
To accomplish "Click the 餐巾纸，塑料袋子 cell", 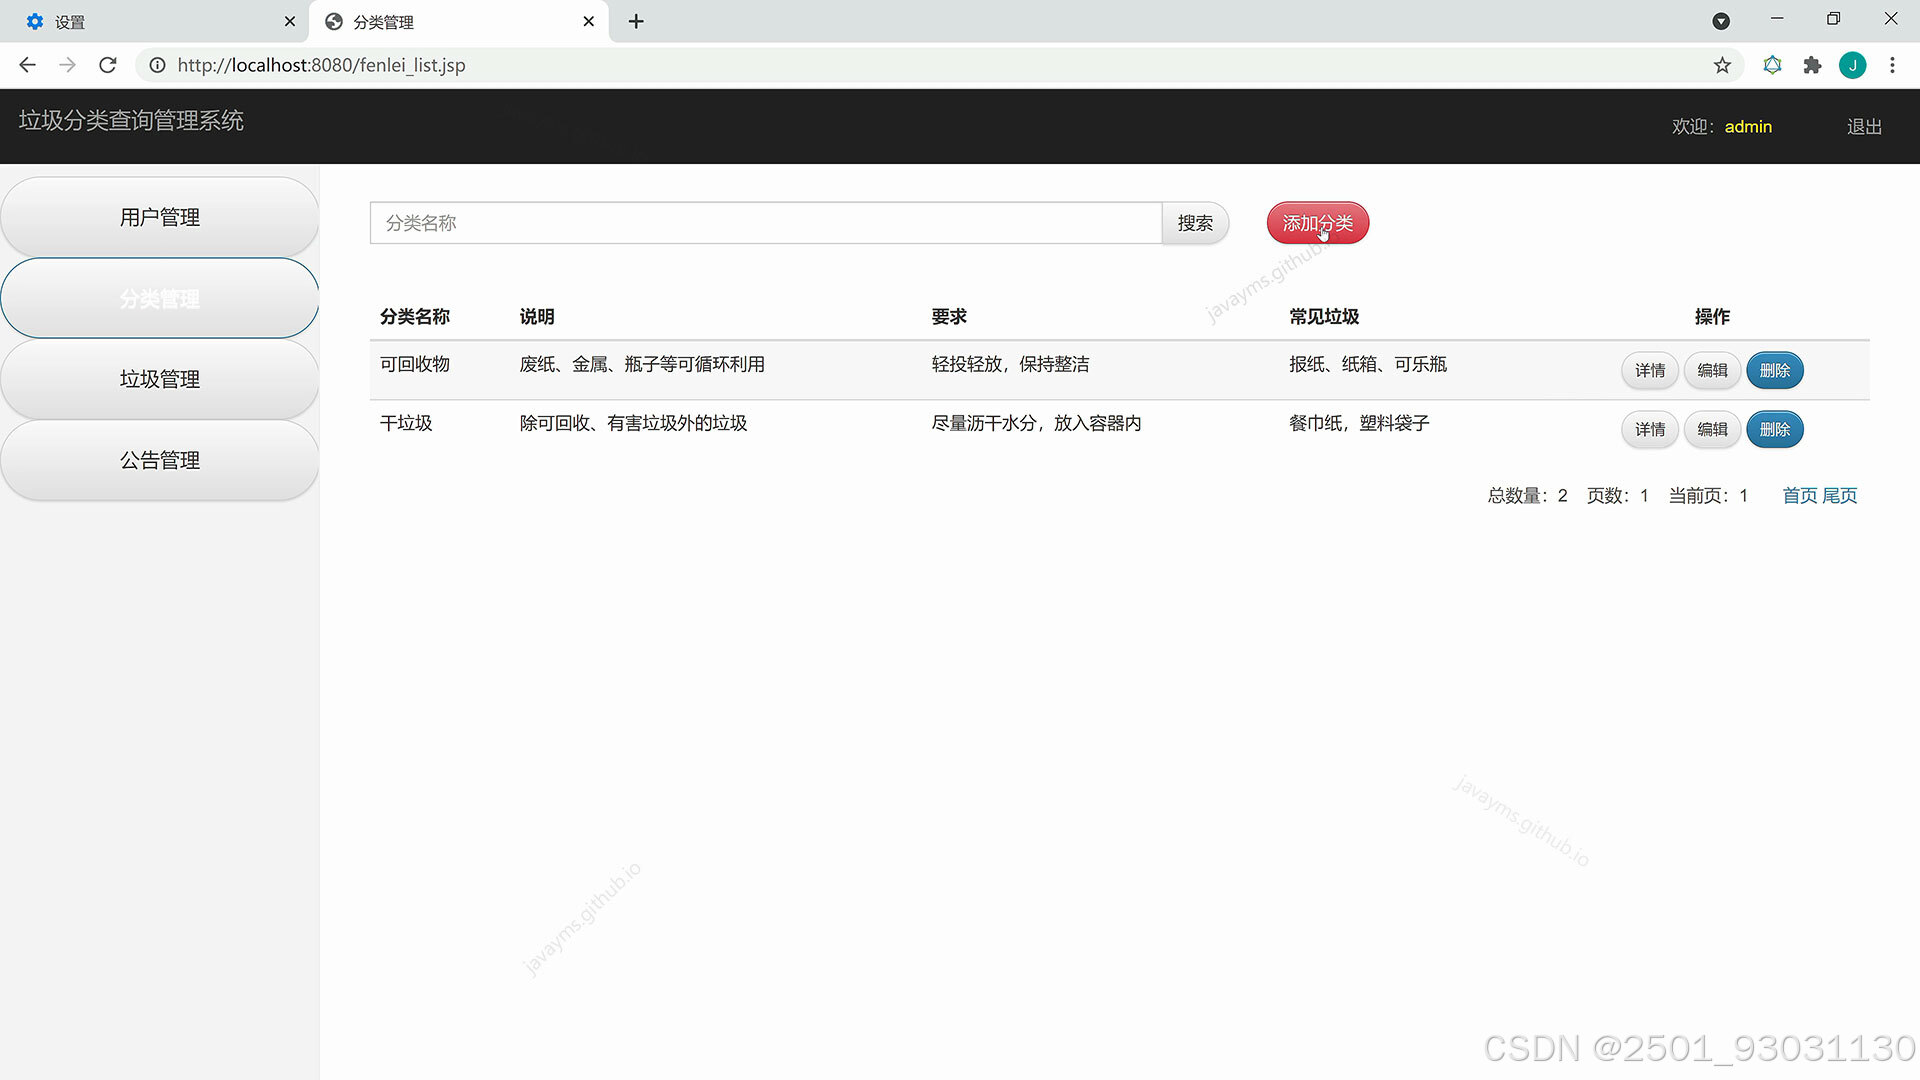I will click(x=1359, y=423).
